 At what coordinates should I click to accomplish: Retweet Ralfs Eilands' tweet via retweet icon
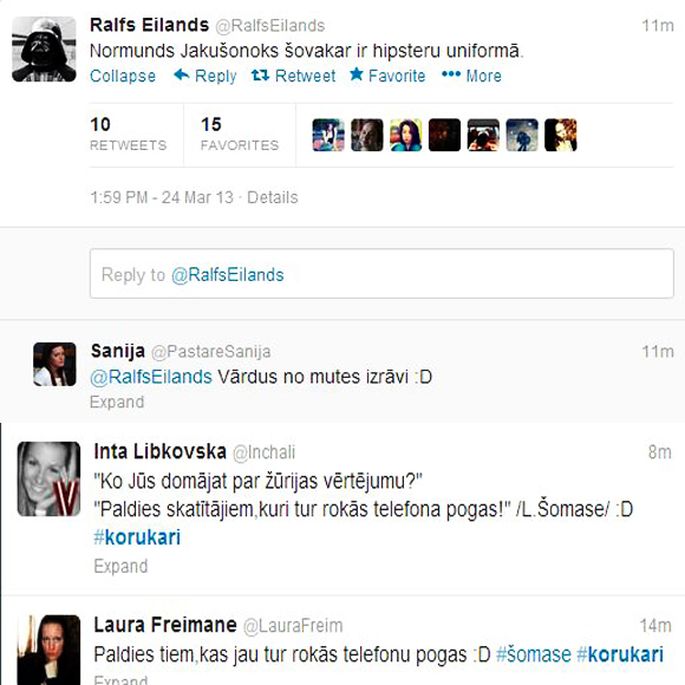260,76
